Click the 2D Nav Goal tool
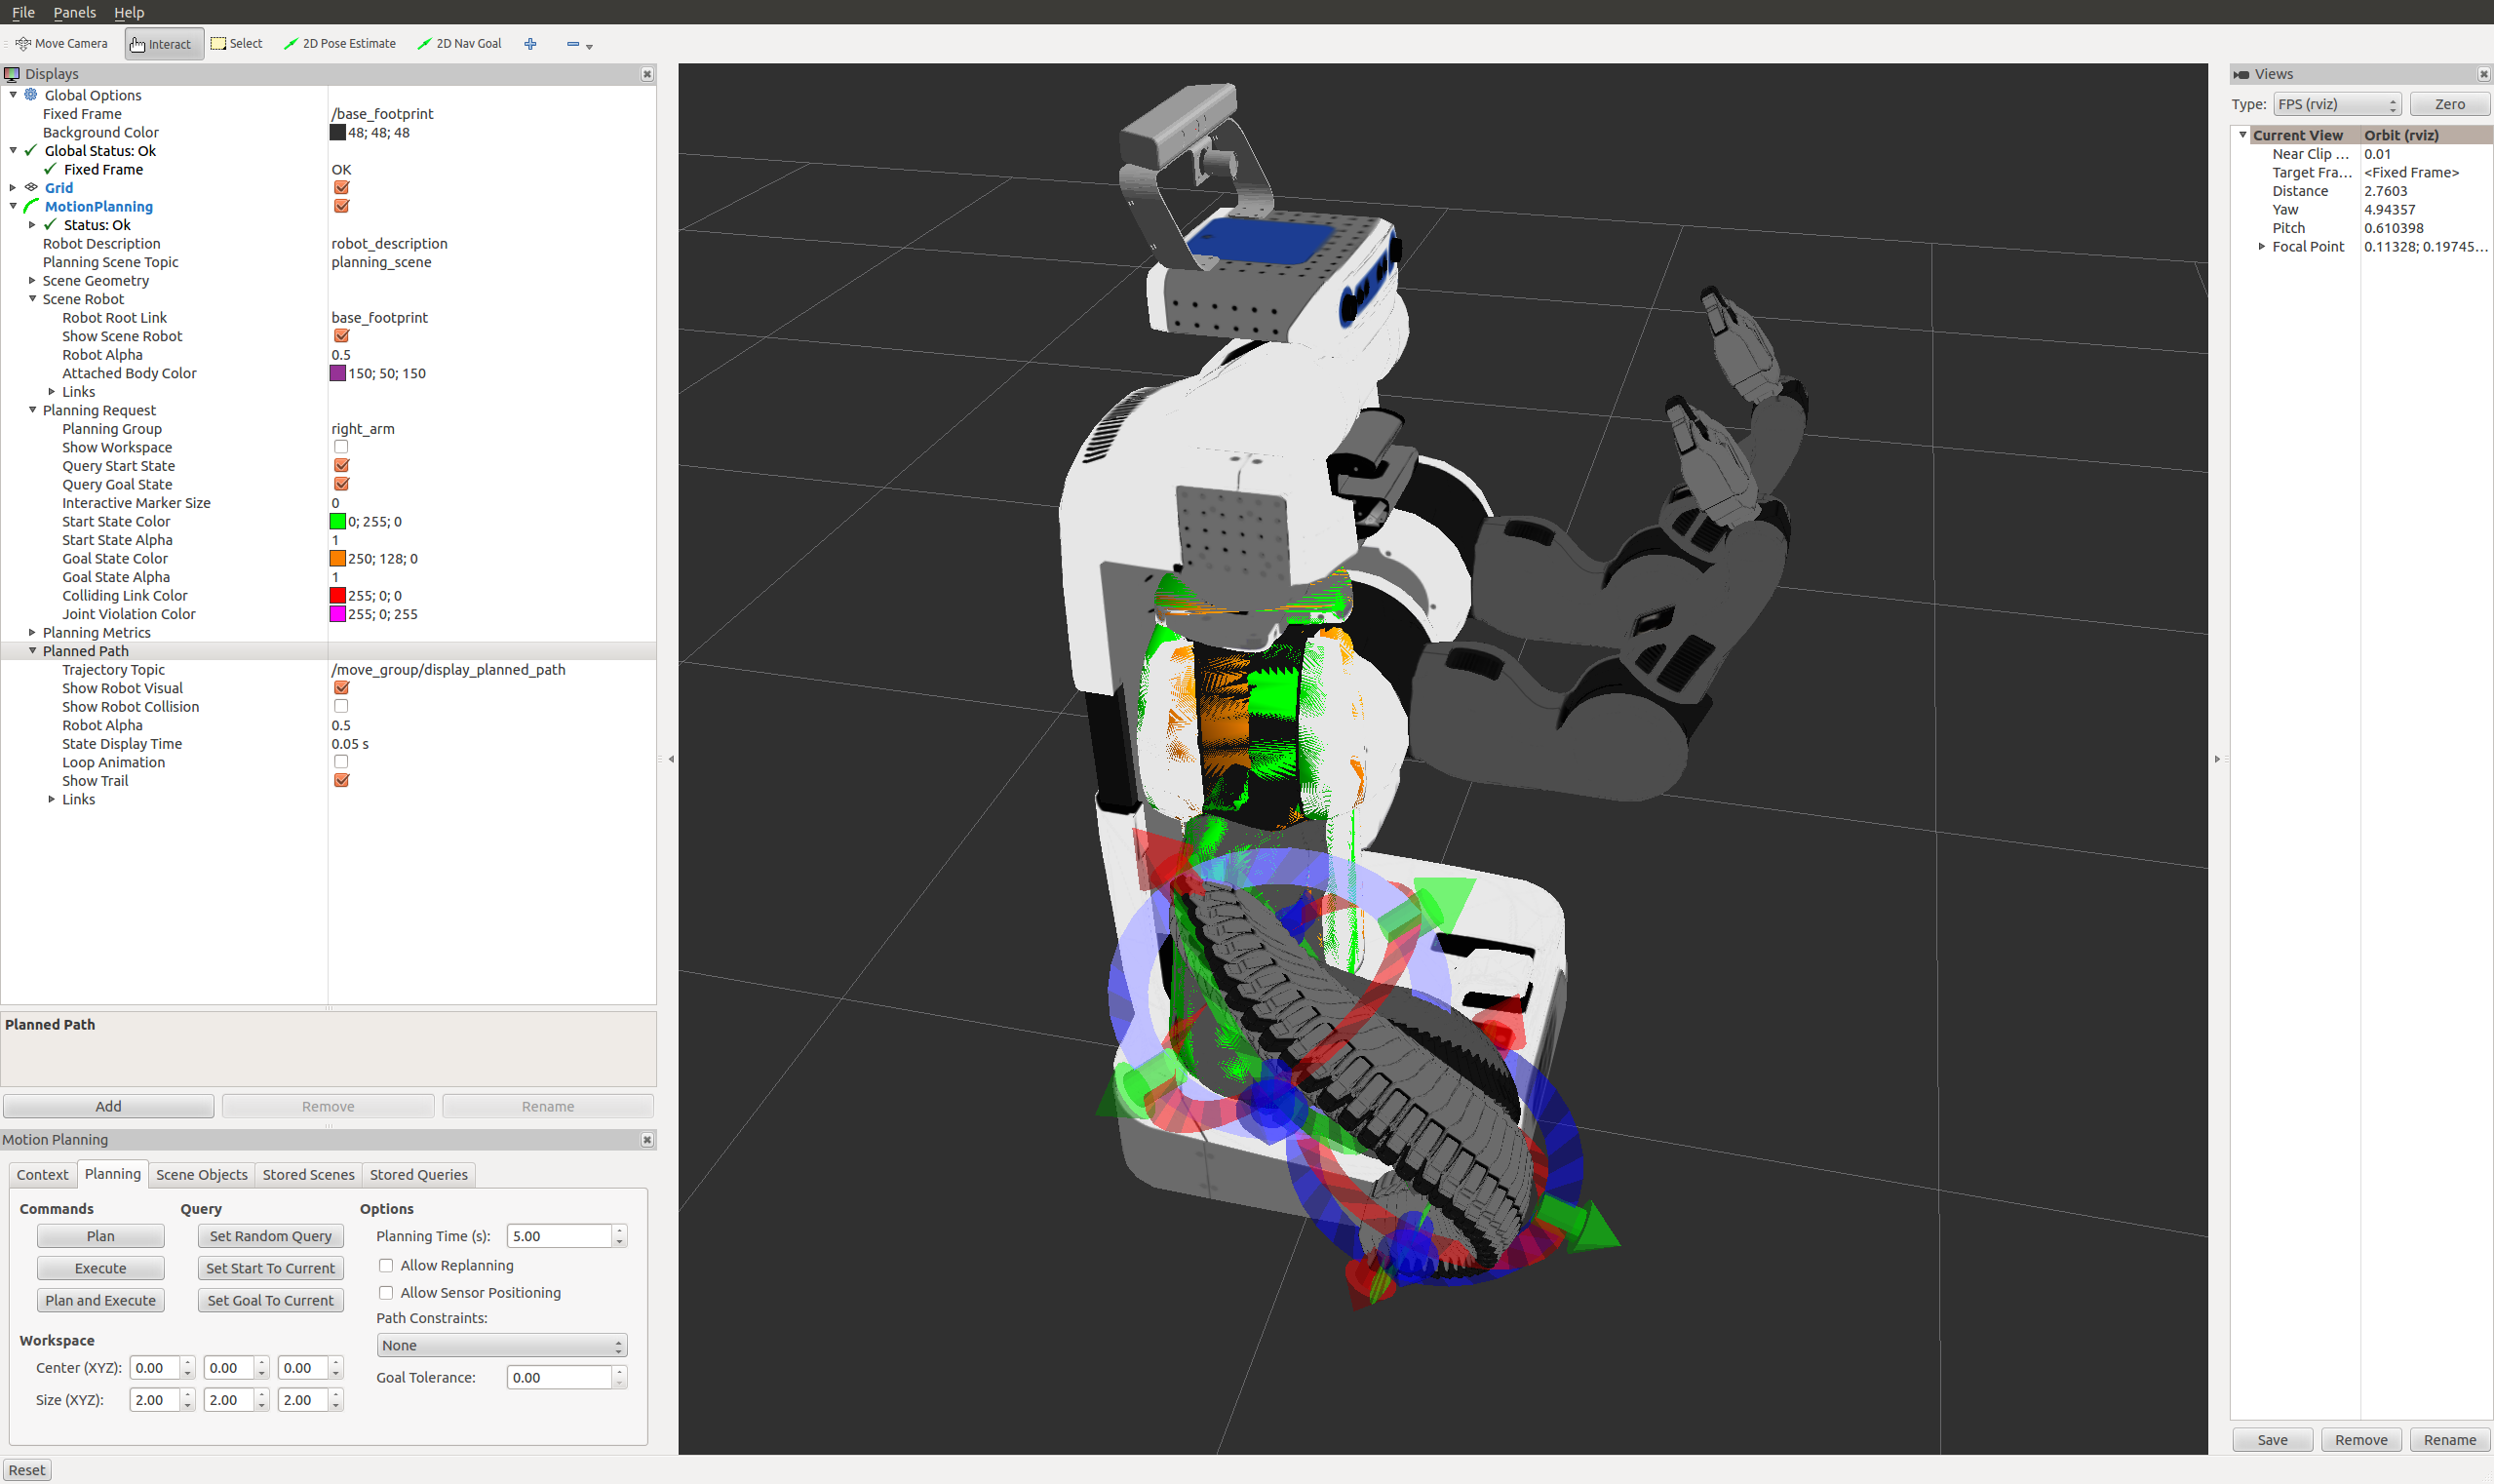Image resolution: width=2494 pixels, height=1484 pixels. (x=460, y=44)
